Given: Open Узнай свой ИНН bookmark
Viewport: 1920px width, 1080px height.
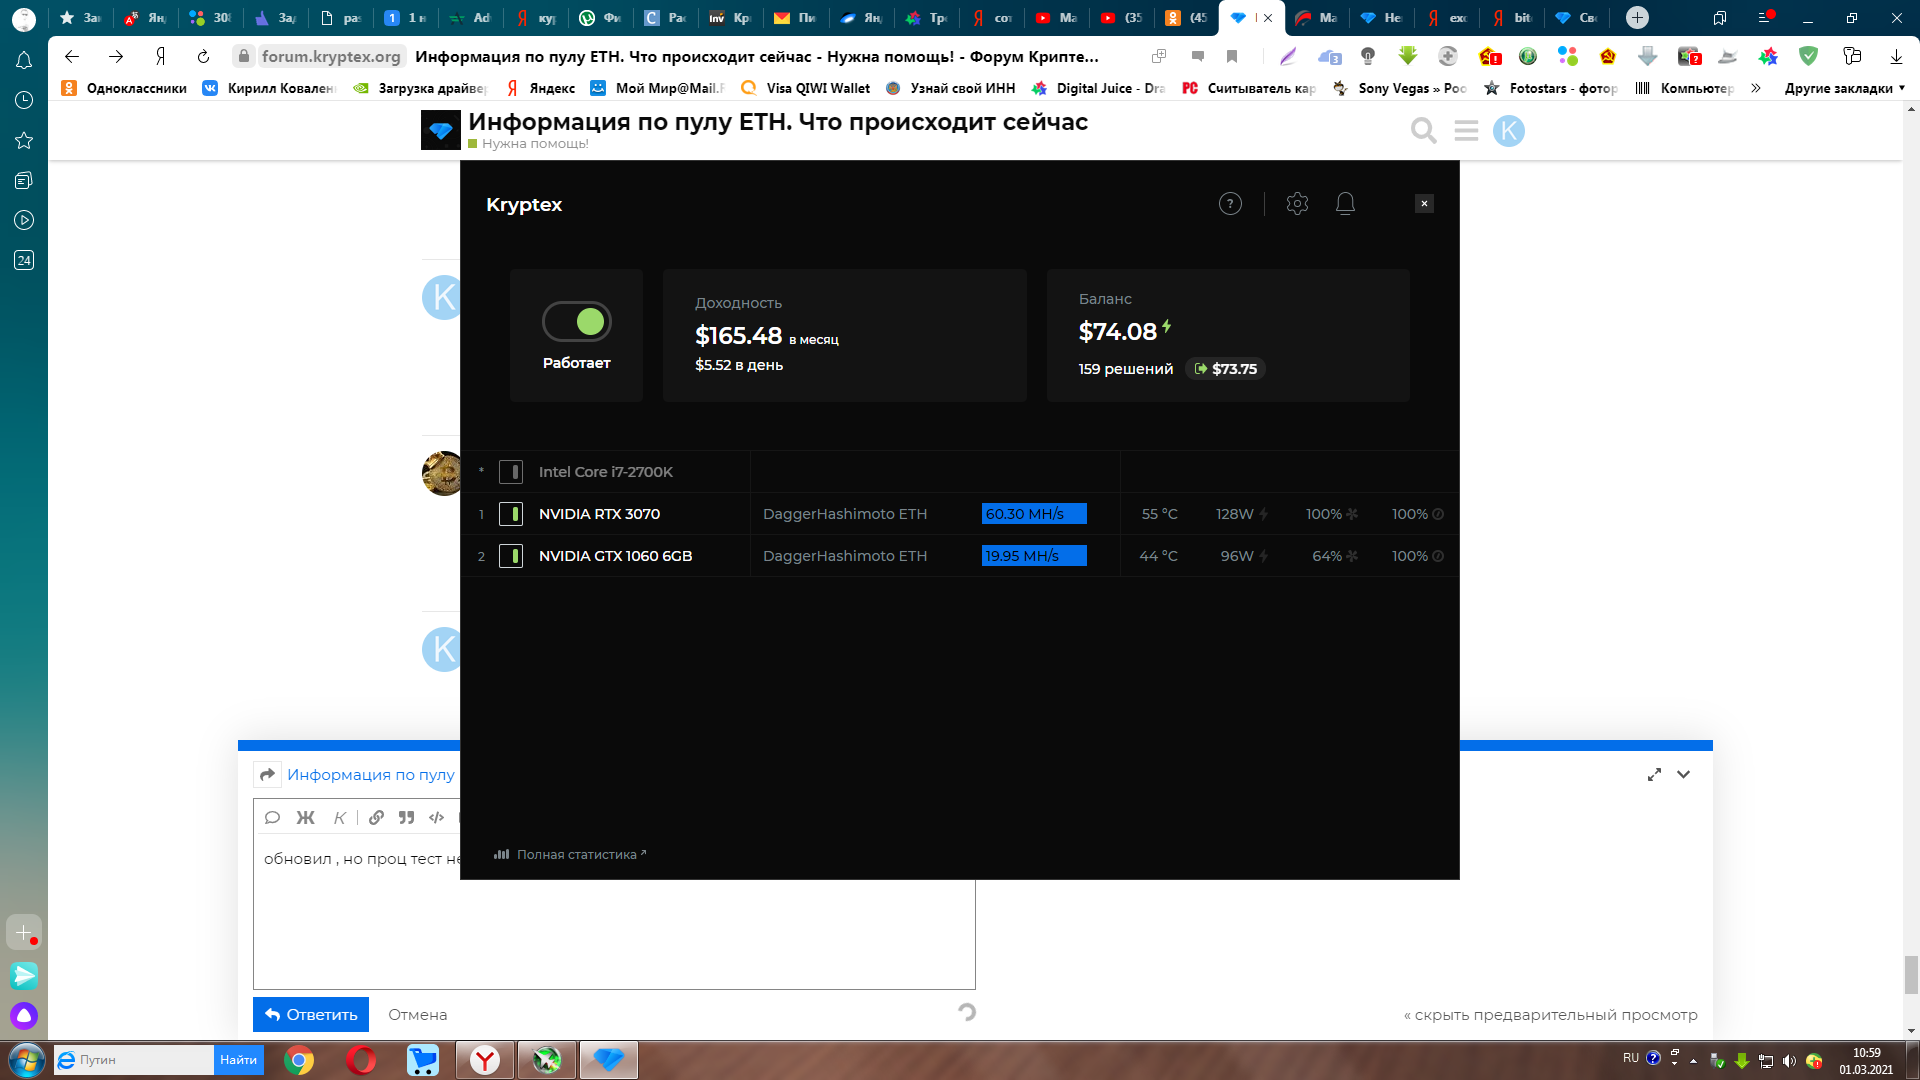Looking at the screenshot, I should tap(951, 88).
